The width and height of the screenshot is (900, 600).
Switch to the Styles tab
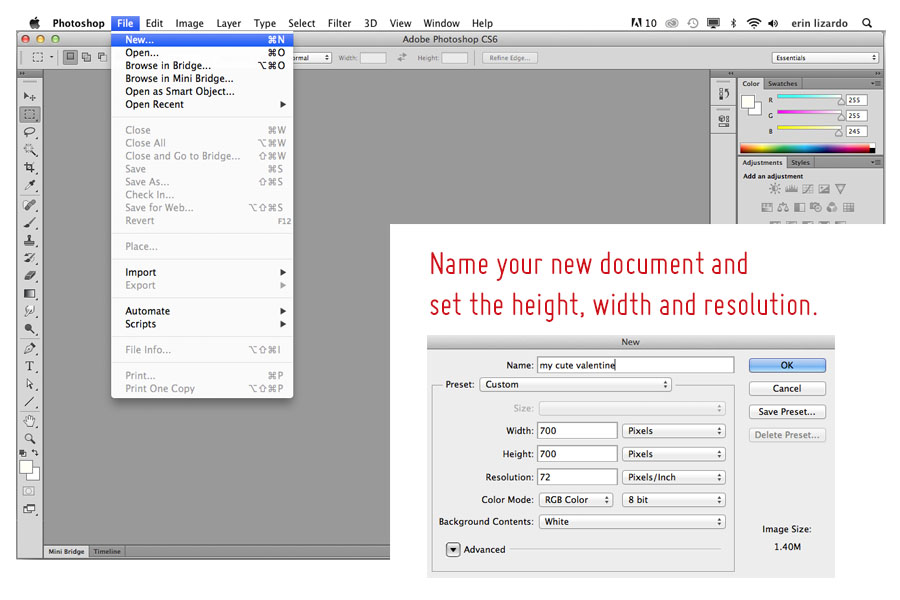[800, 163]
